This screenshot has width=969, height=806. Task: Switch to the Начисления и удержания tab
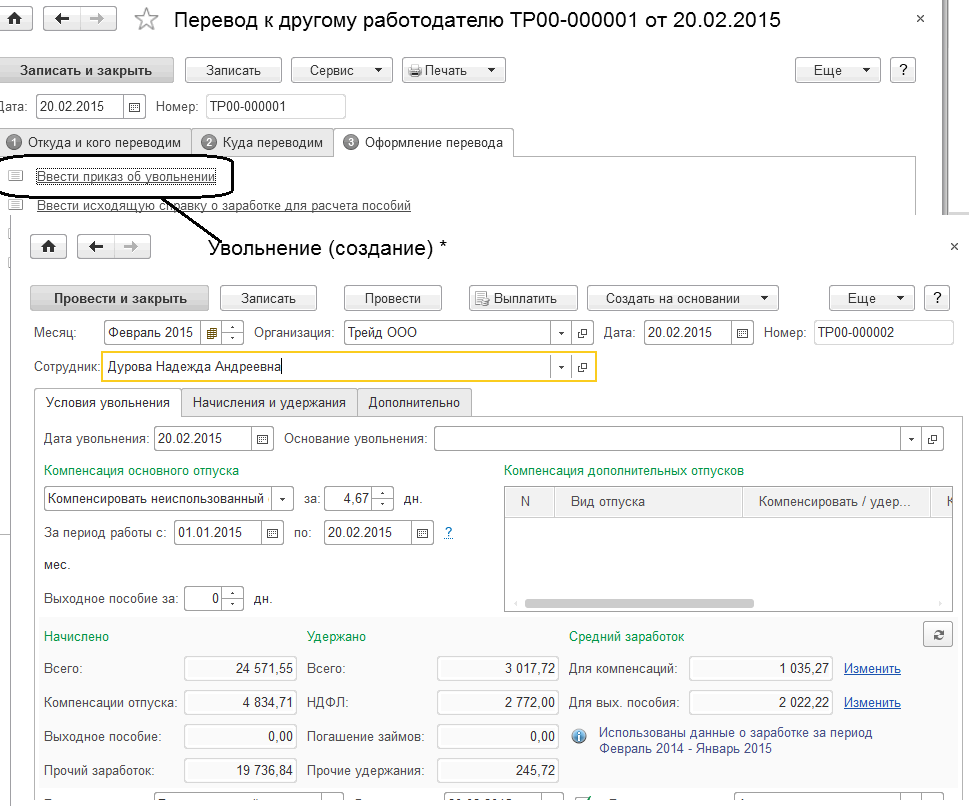pos(269,402)
